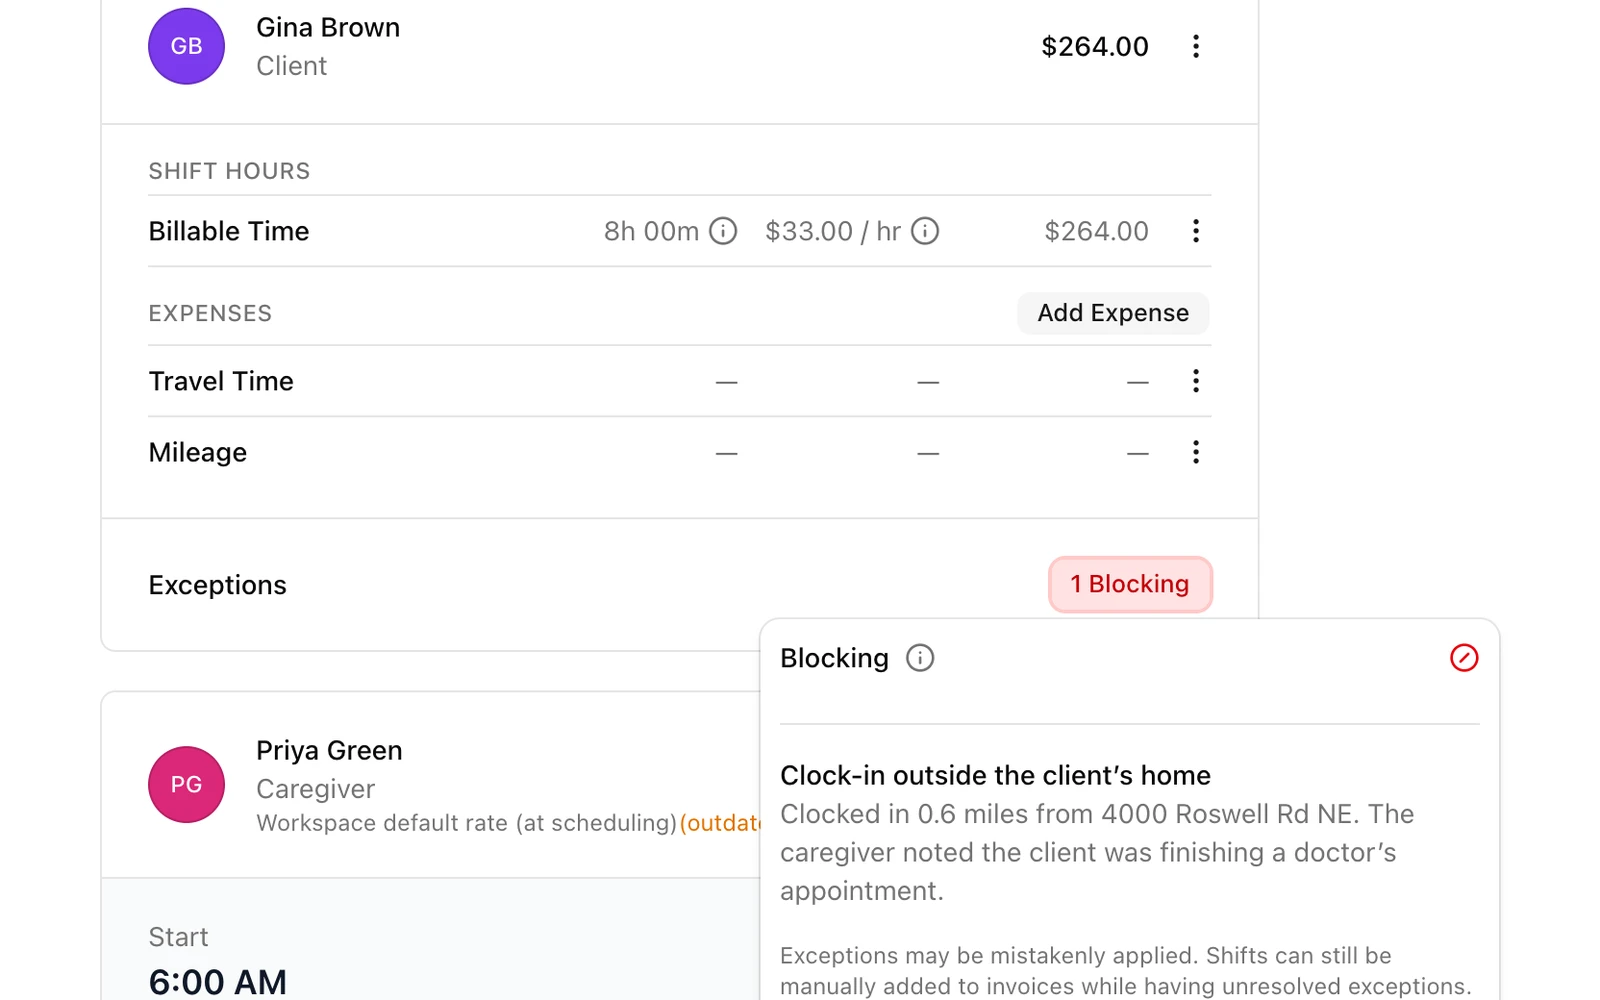Click the Clock-in outside the client's home title

(995, 775)
